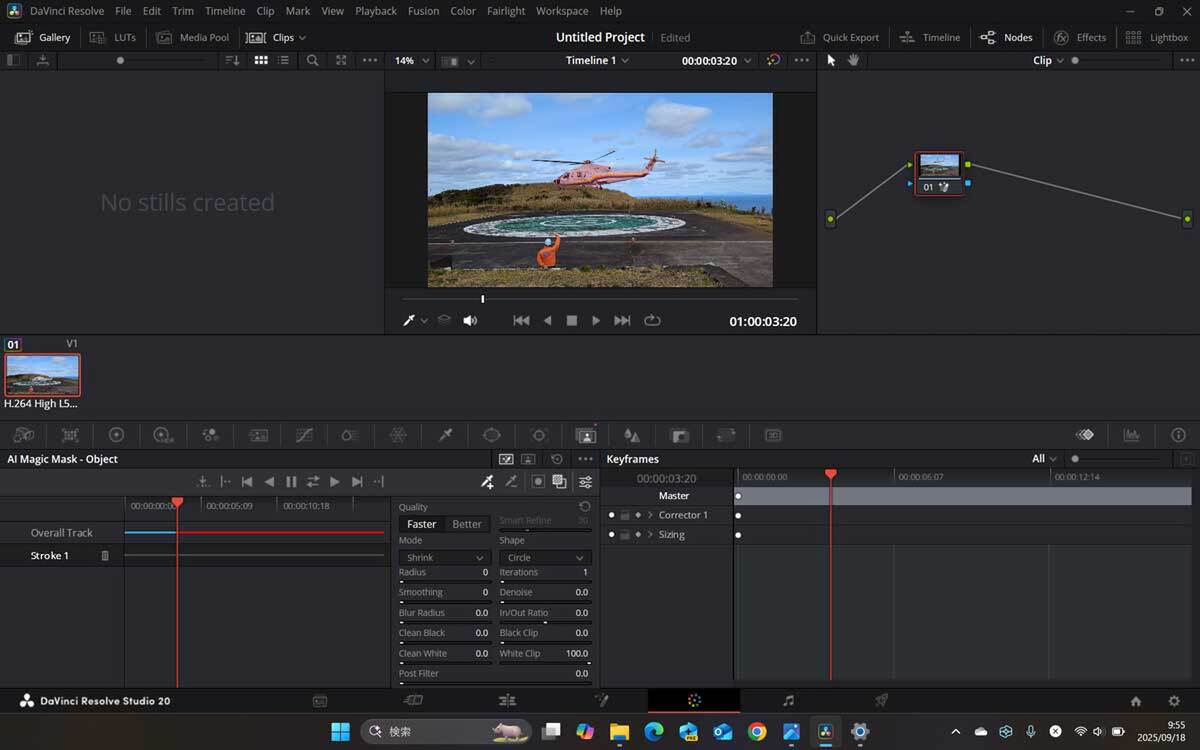The height and width of the screenshot is (750, 1200).
Task: Open the Shape dropdown set to Circle
Action: (544, 557)
